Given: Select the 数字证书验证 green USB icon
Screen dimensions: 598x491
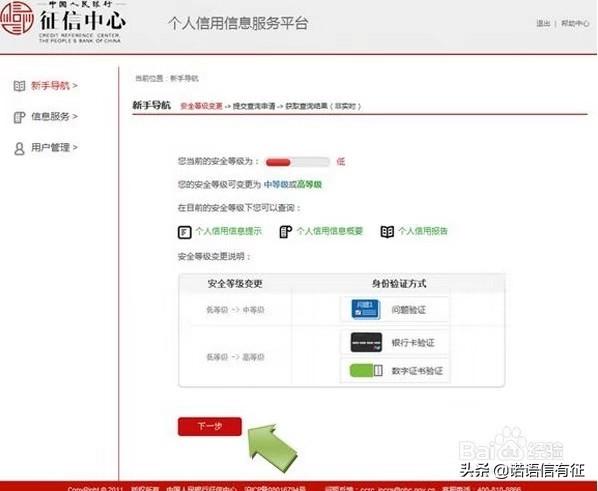Looking at the screenshot, I should [x=366, y=370].
